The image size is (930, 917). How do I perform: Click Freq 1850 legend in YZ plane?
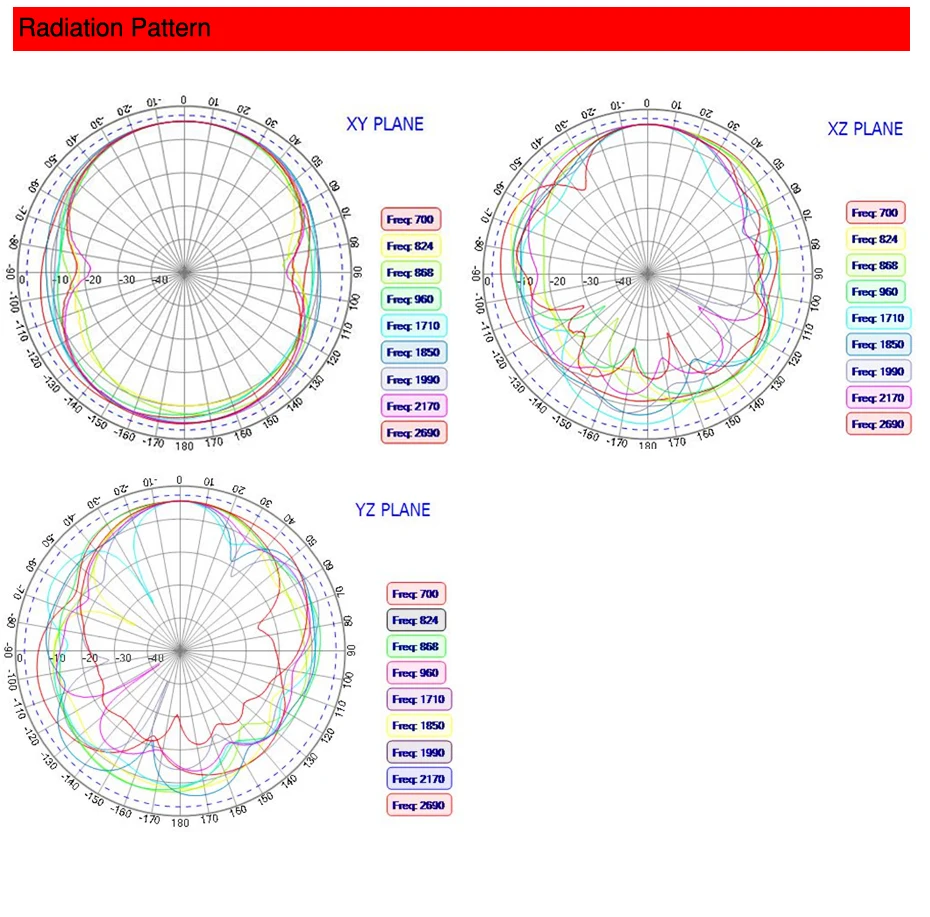(x=419, y=725)
